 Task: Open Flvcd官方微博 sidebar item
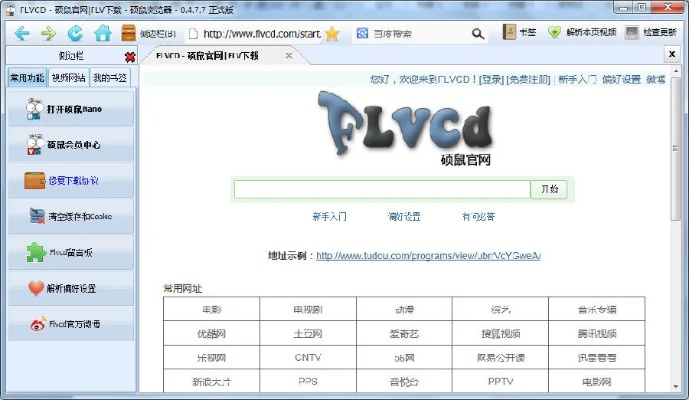[x=69, y=324]
